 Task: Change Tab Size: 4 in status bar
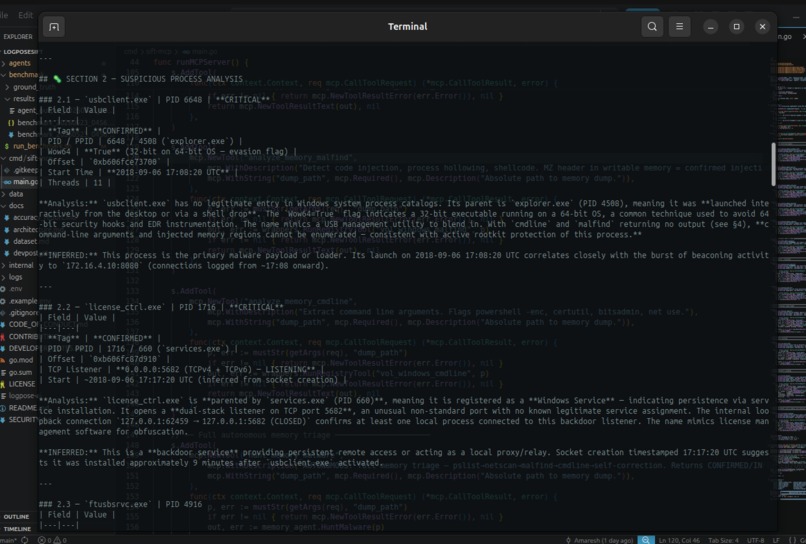coord(725,540)
